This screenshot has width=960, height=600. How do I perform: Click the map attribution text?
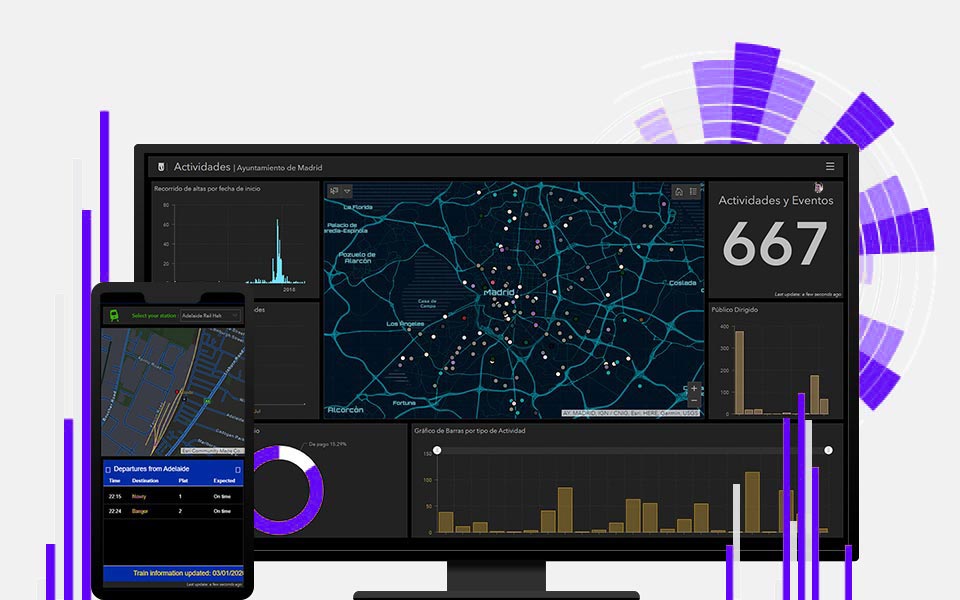coord(631,413)
